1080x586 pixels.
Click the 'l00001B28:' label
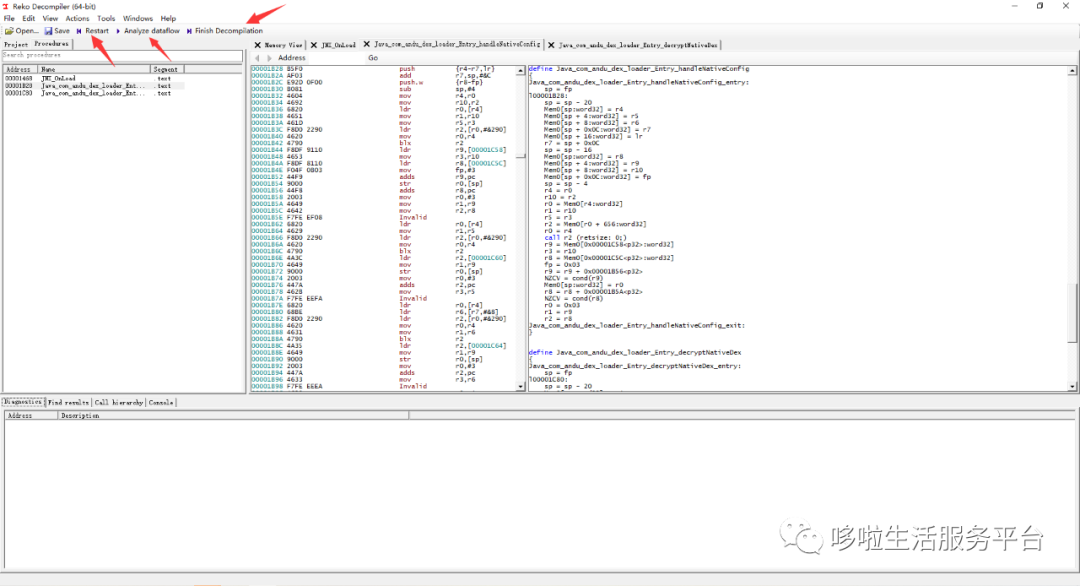548,96
